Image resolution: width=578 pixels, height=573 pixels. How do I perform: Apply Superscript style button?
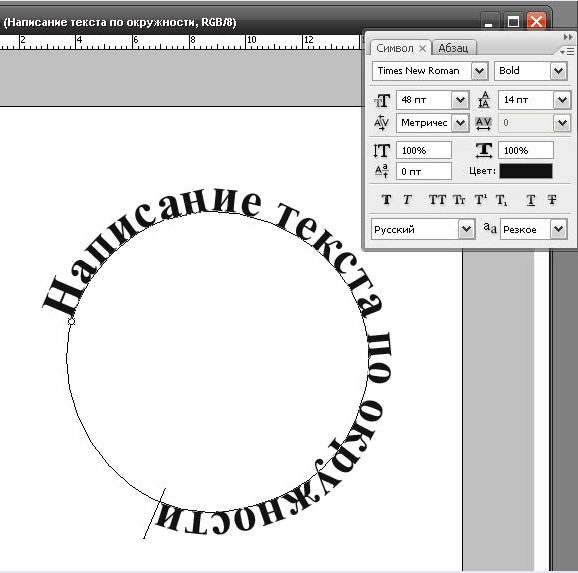[480, 200]
